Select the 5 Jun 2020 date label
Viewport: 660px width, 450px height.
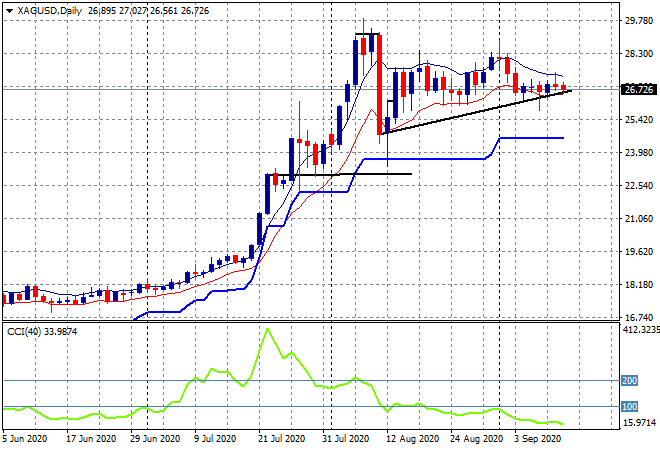click(24, 439)
